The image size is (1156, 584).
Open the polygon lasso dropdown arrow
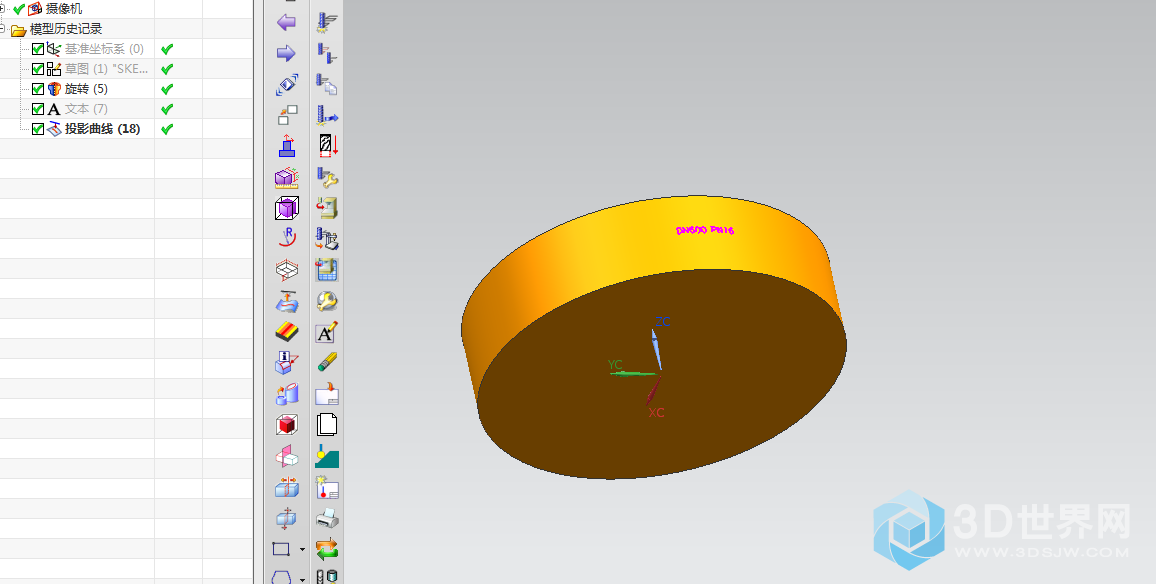[x=302, y=580]
